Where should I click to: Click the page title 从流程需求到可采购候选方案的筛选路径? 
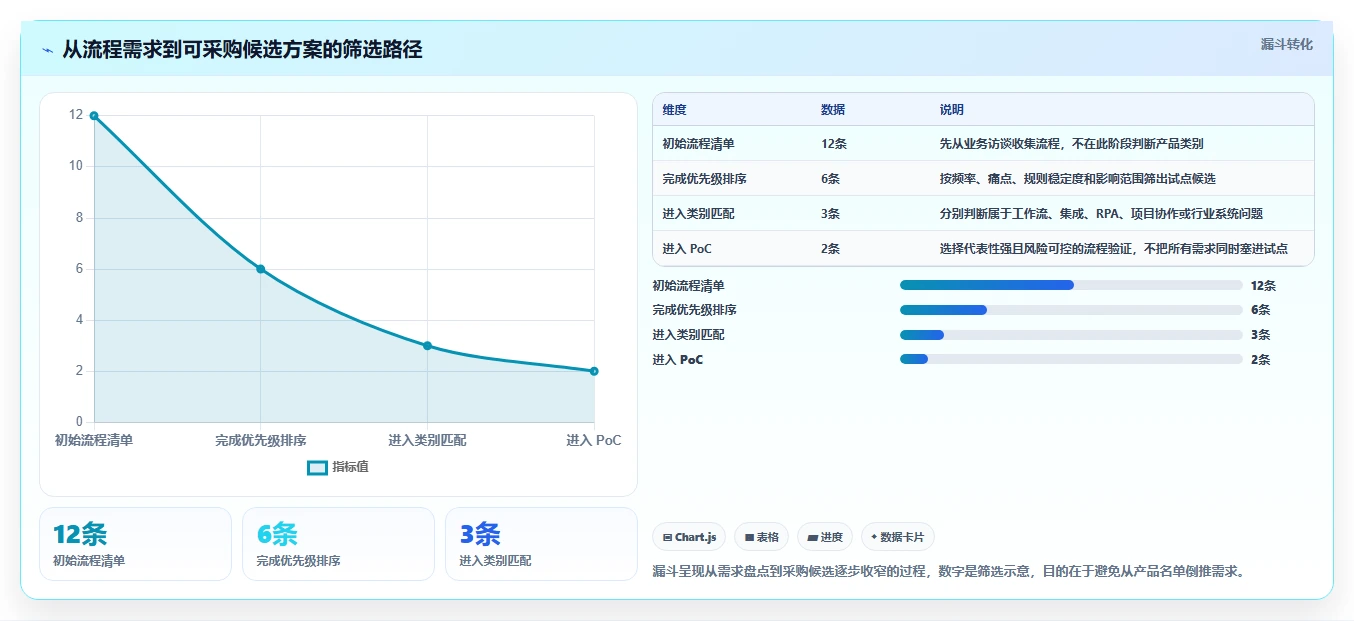243,50
